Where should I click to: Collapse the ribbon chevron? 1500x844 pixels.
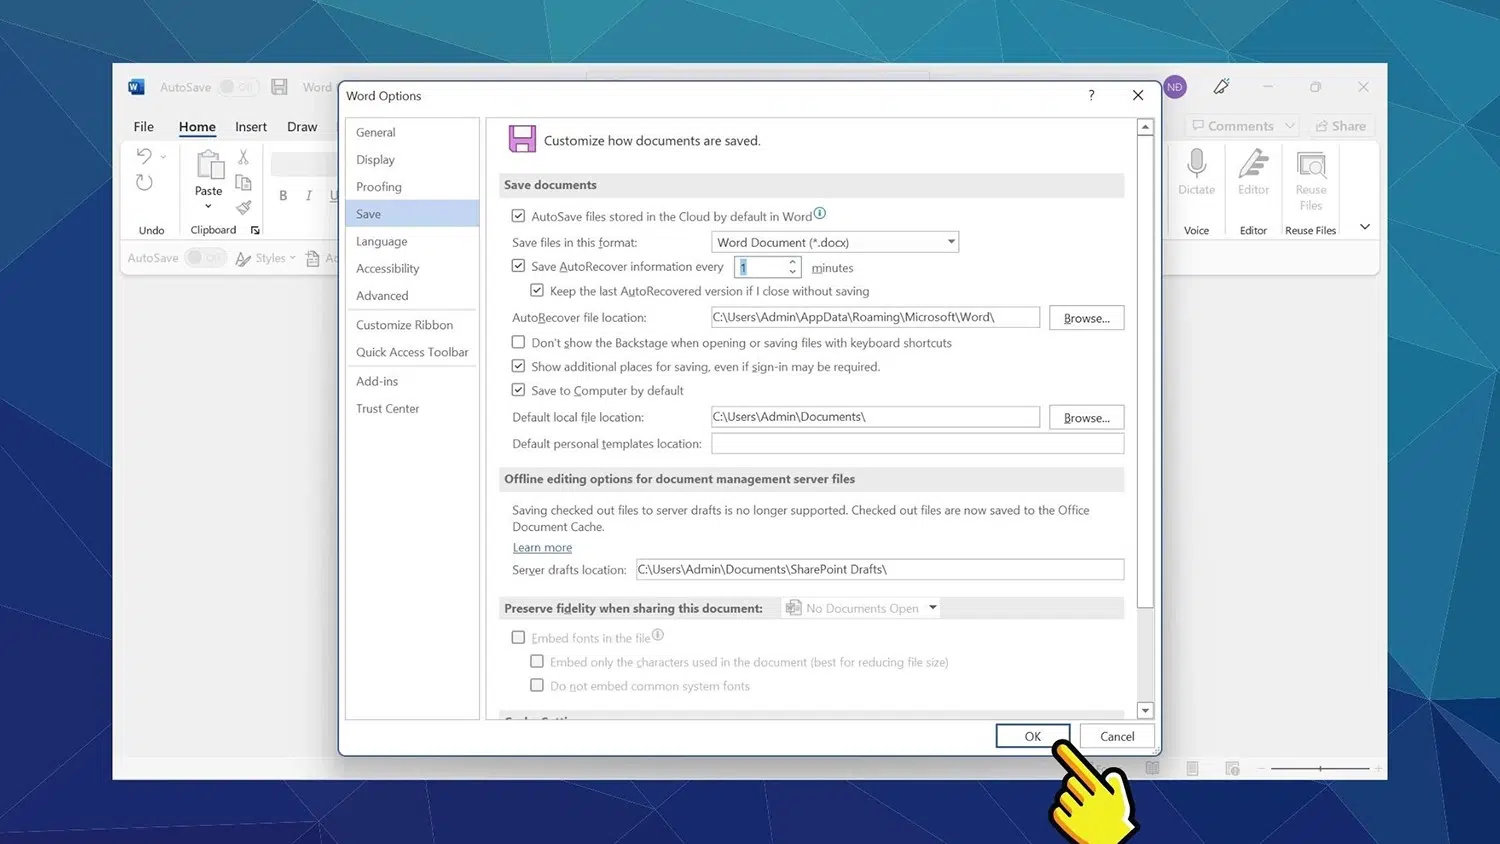click(1365, 227)
